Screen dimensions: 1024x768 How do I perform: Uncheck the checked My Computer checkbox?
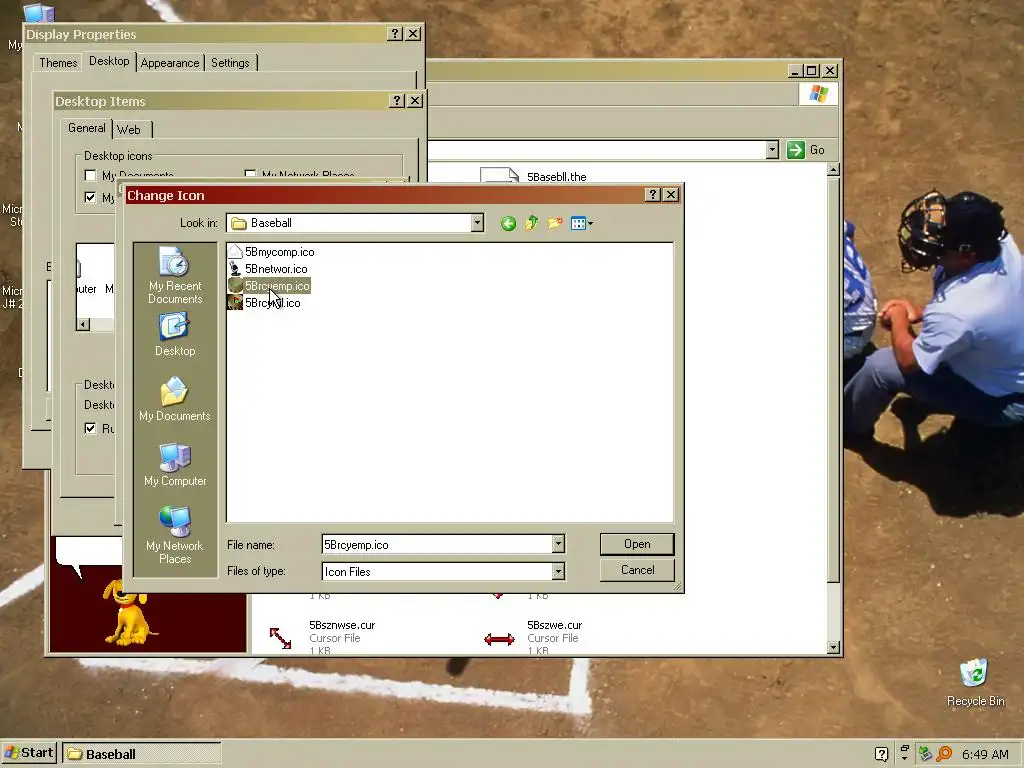coord(90,197)
